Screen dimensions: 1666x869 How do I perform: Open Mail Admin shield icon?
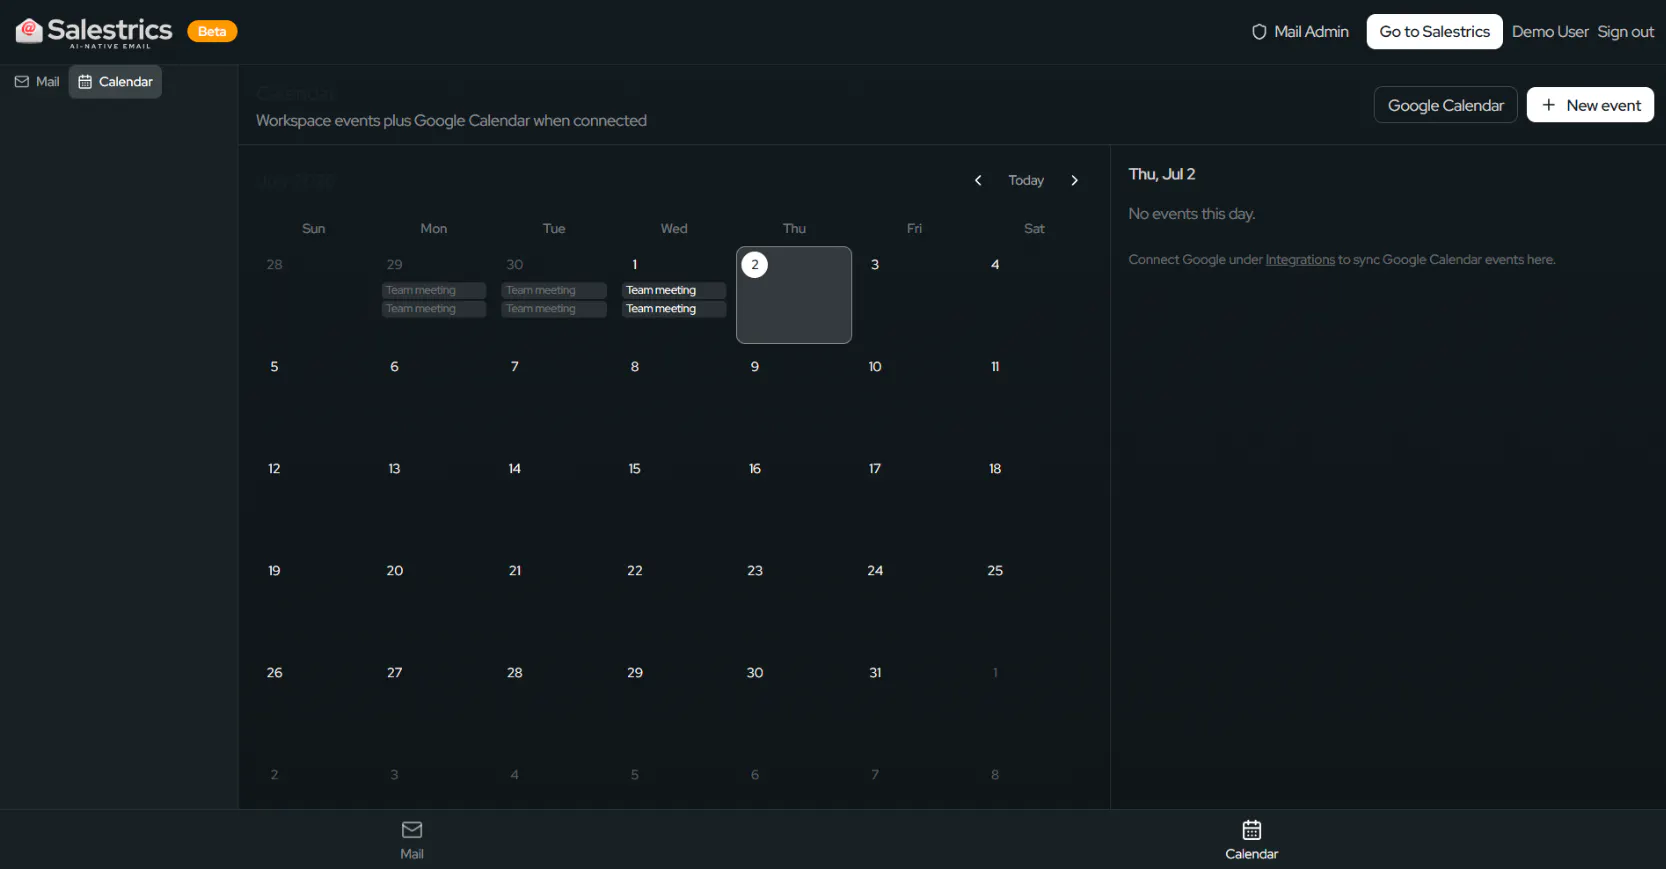pos(1259,32)
